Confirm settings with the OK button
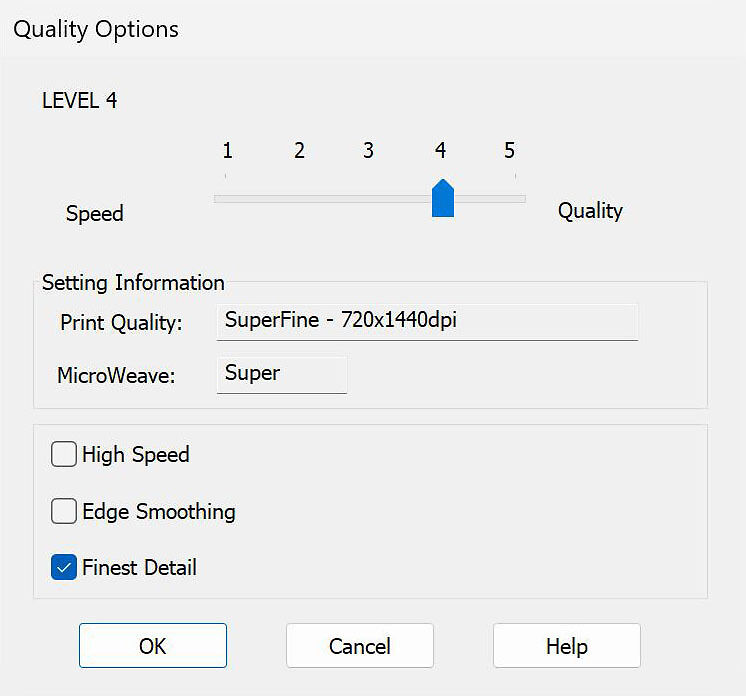 (x=153, y=646)
